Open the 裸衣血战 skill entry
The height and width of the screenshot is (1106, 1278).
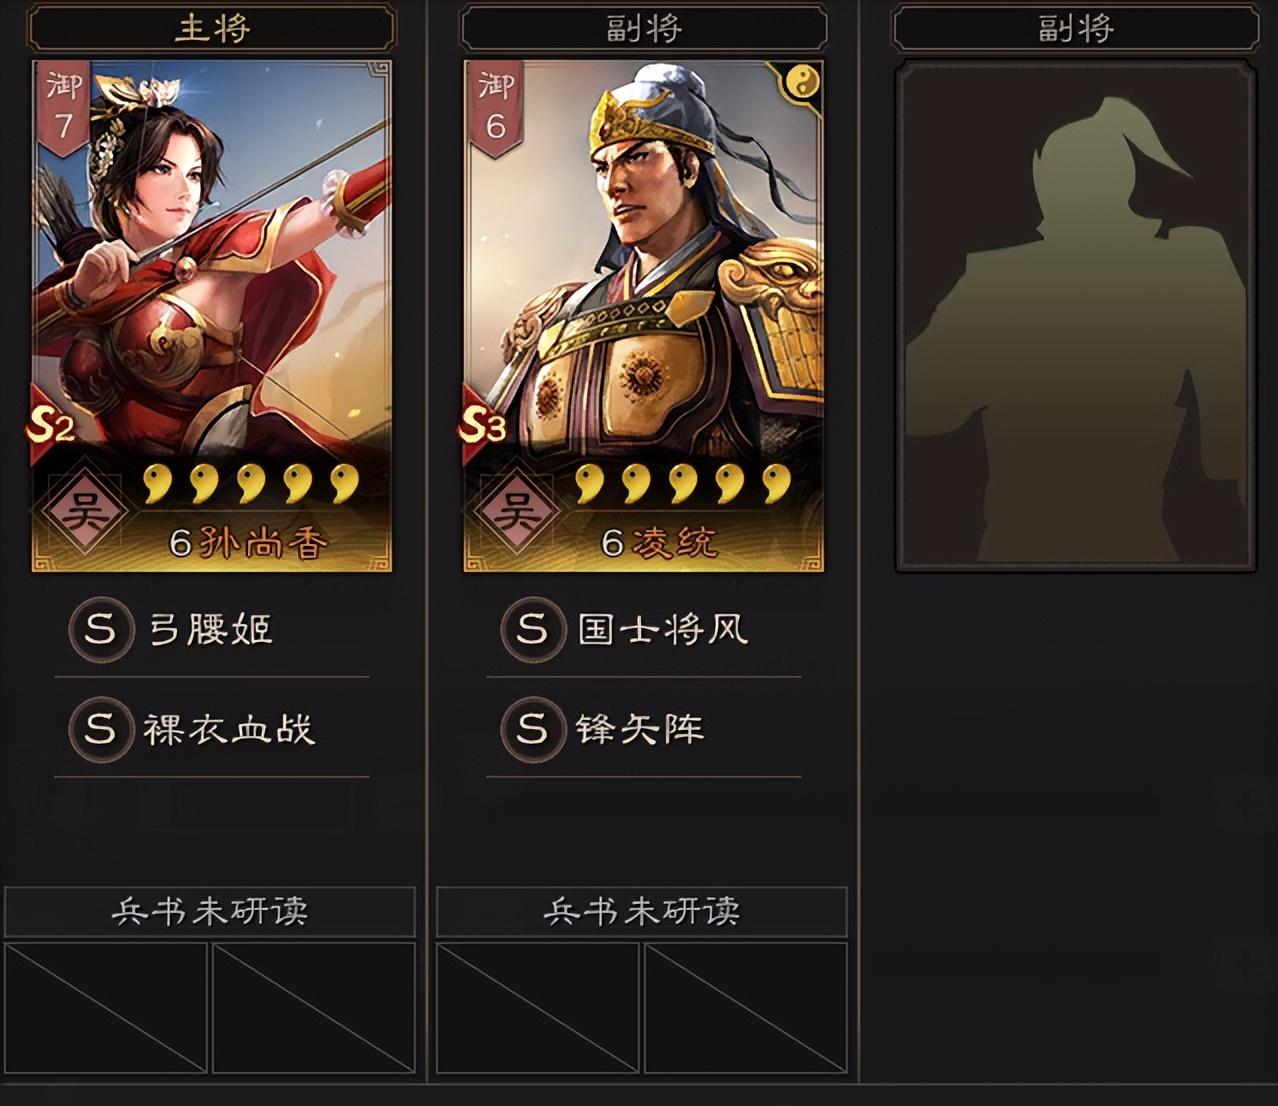click(212, 729)
